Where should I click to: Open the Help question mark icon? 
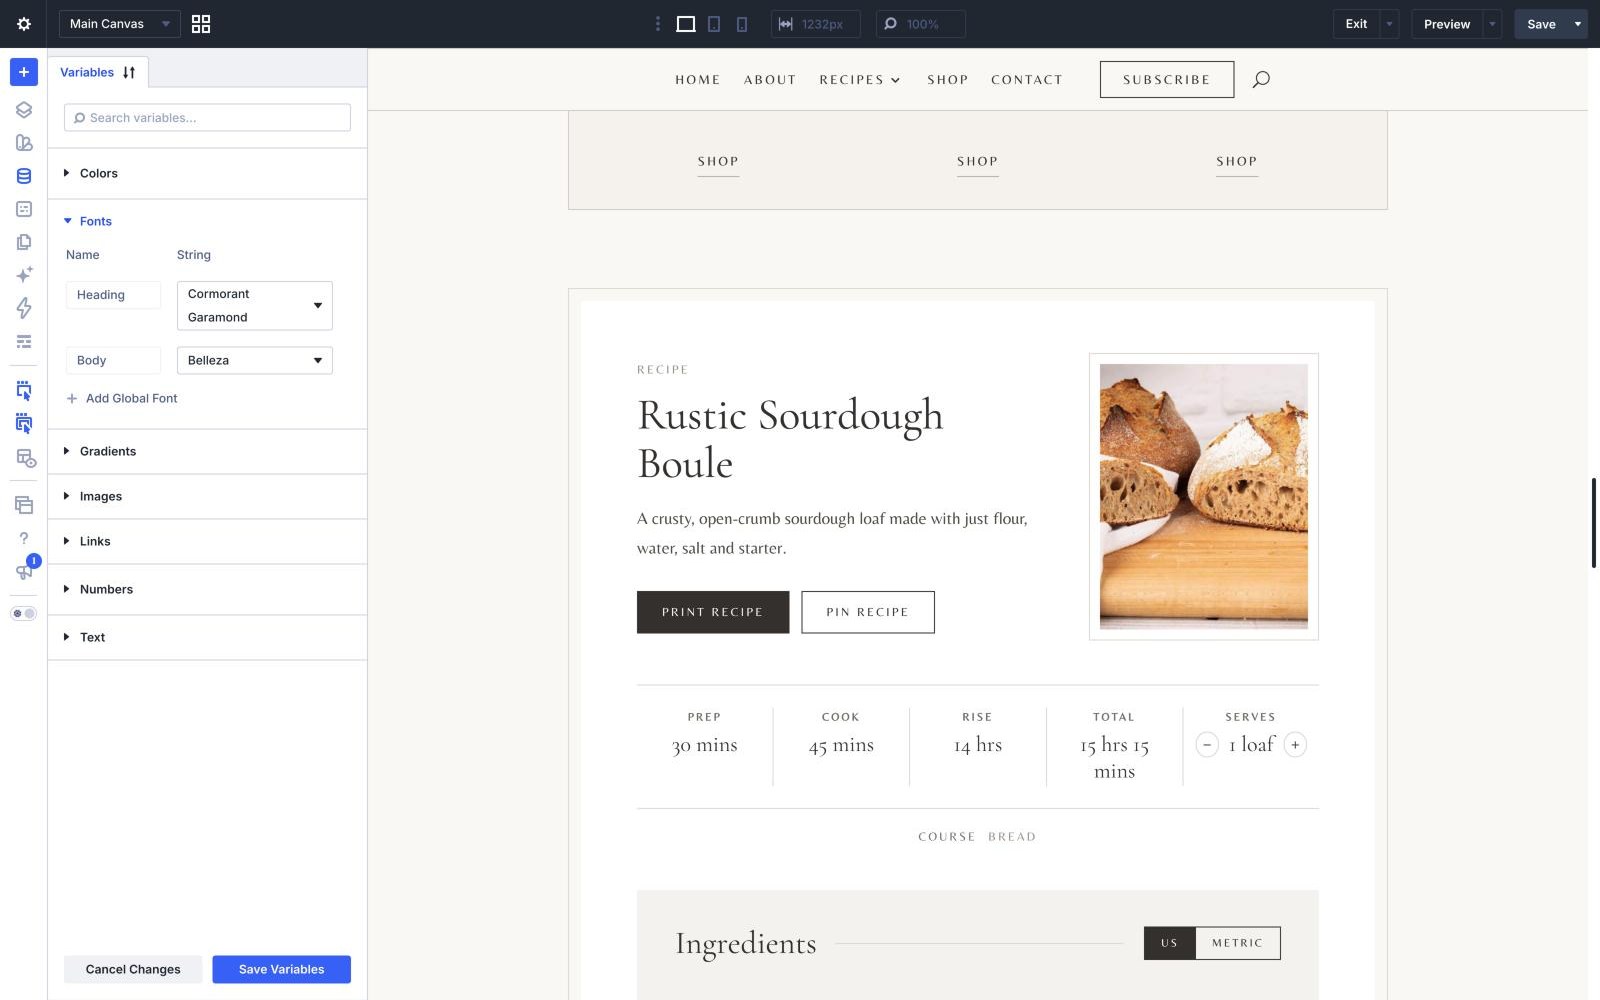[x=24, y=538]
